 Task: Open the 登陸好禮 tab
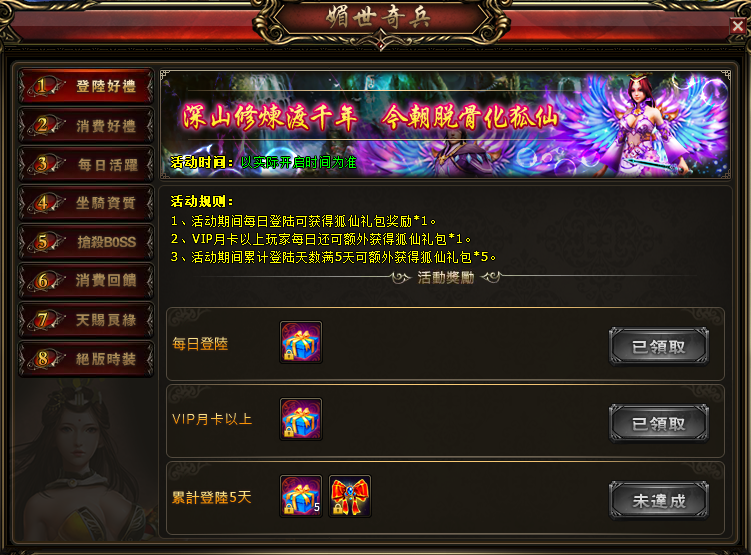pyautogui.click(x=86, y=86)
